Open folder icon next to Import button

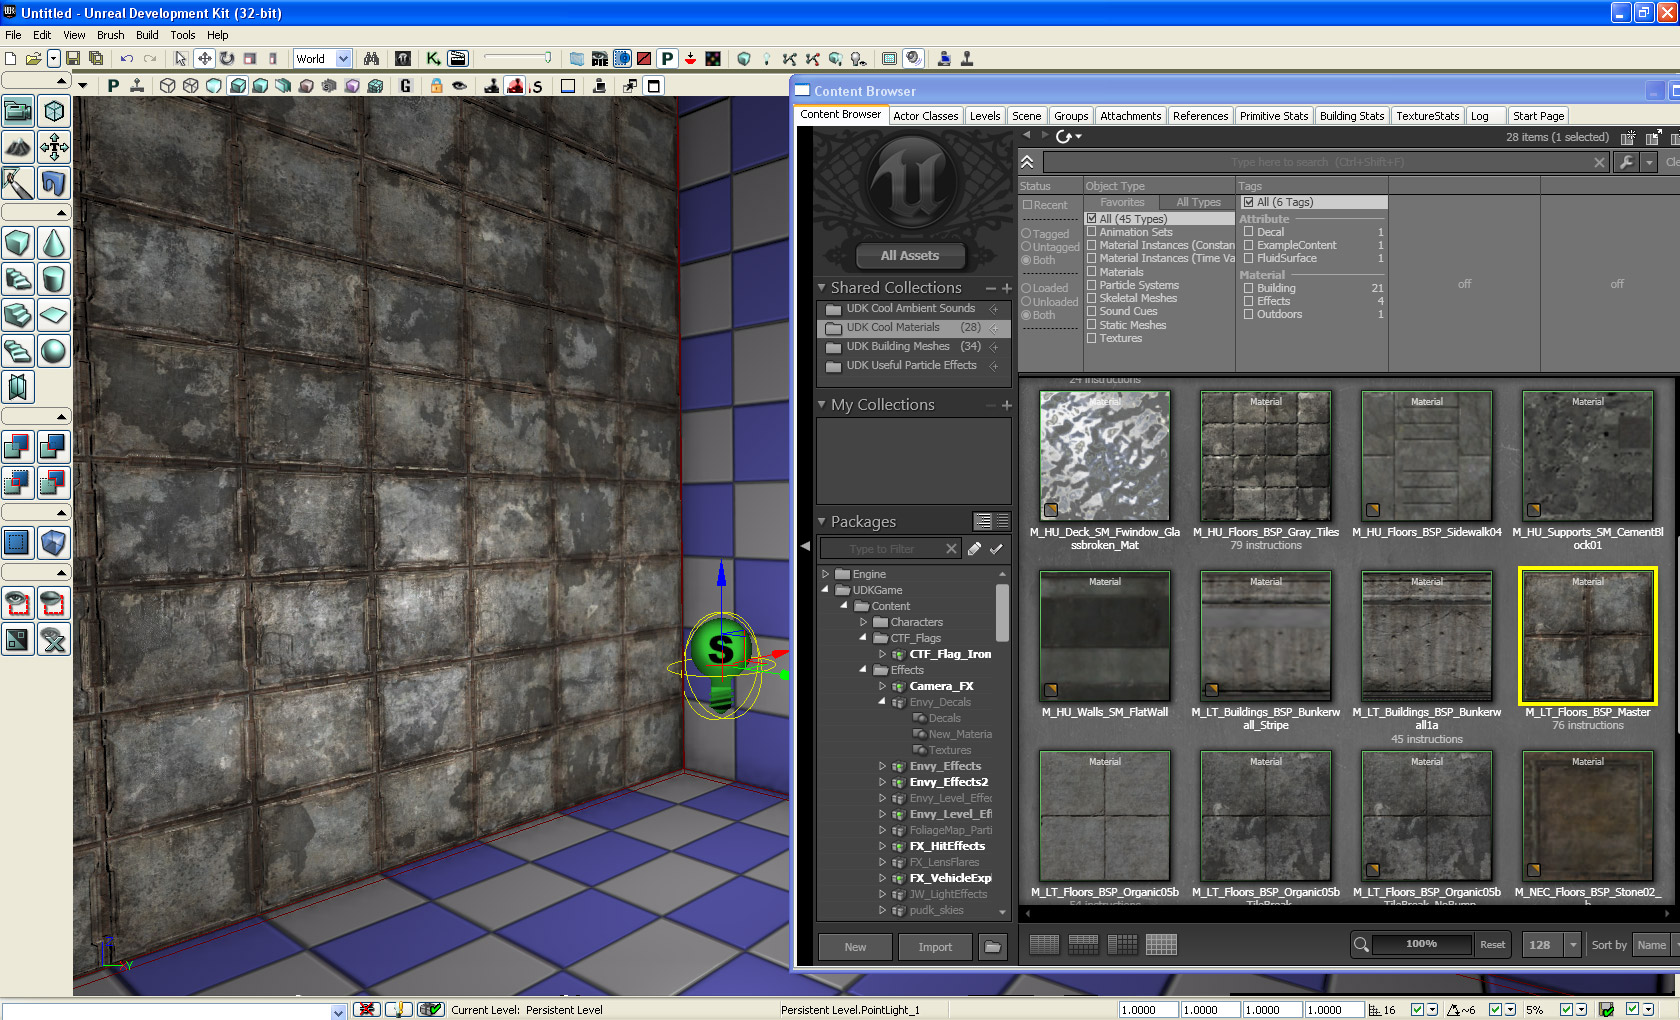tap(993, 947)
